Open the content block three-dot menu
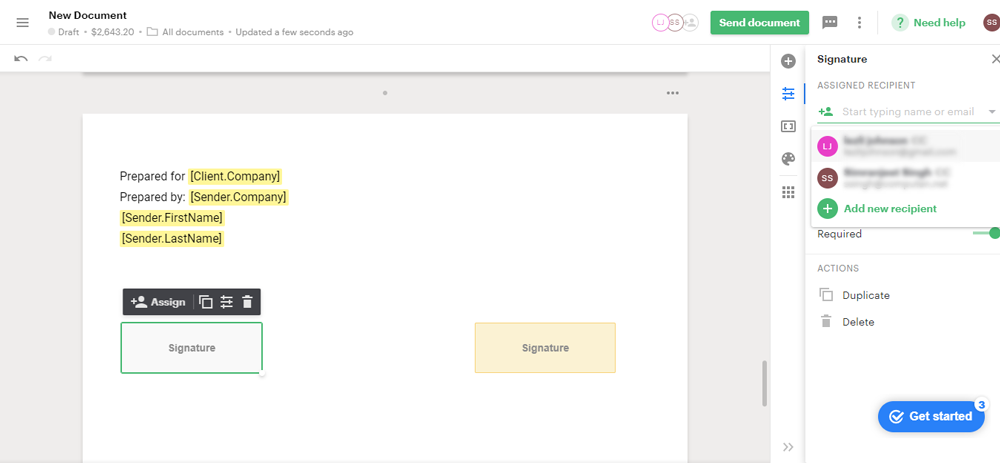The height and width of the screenshot is (463, 1000). click(x=673, y=94)
